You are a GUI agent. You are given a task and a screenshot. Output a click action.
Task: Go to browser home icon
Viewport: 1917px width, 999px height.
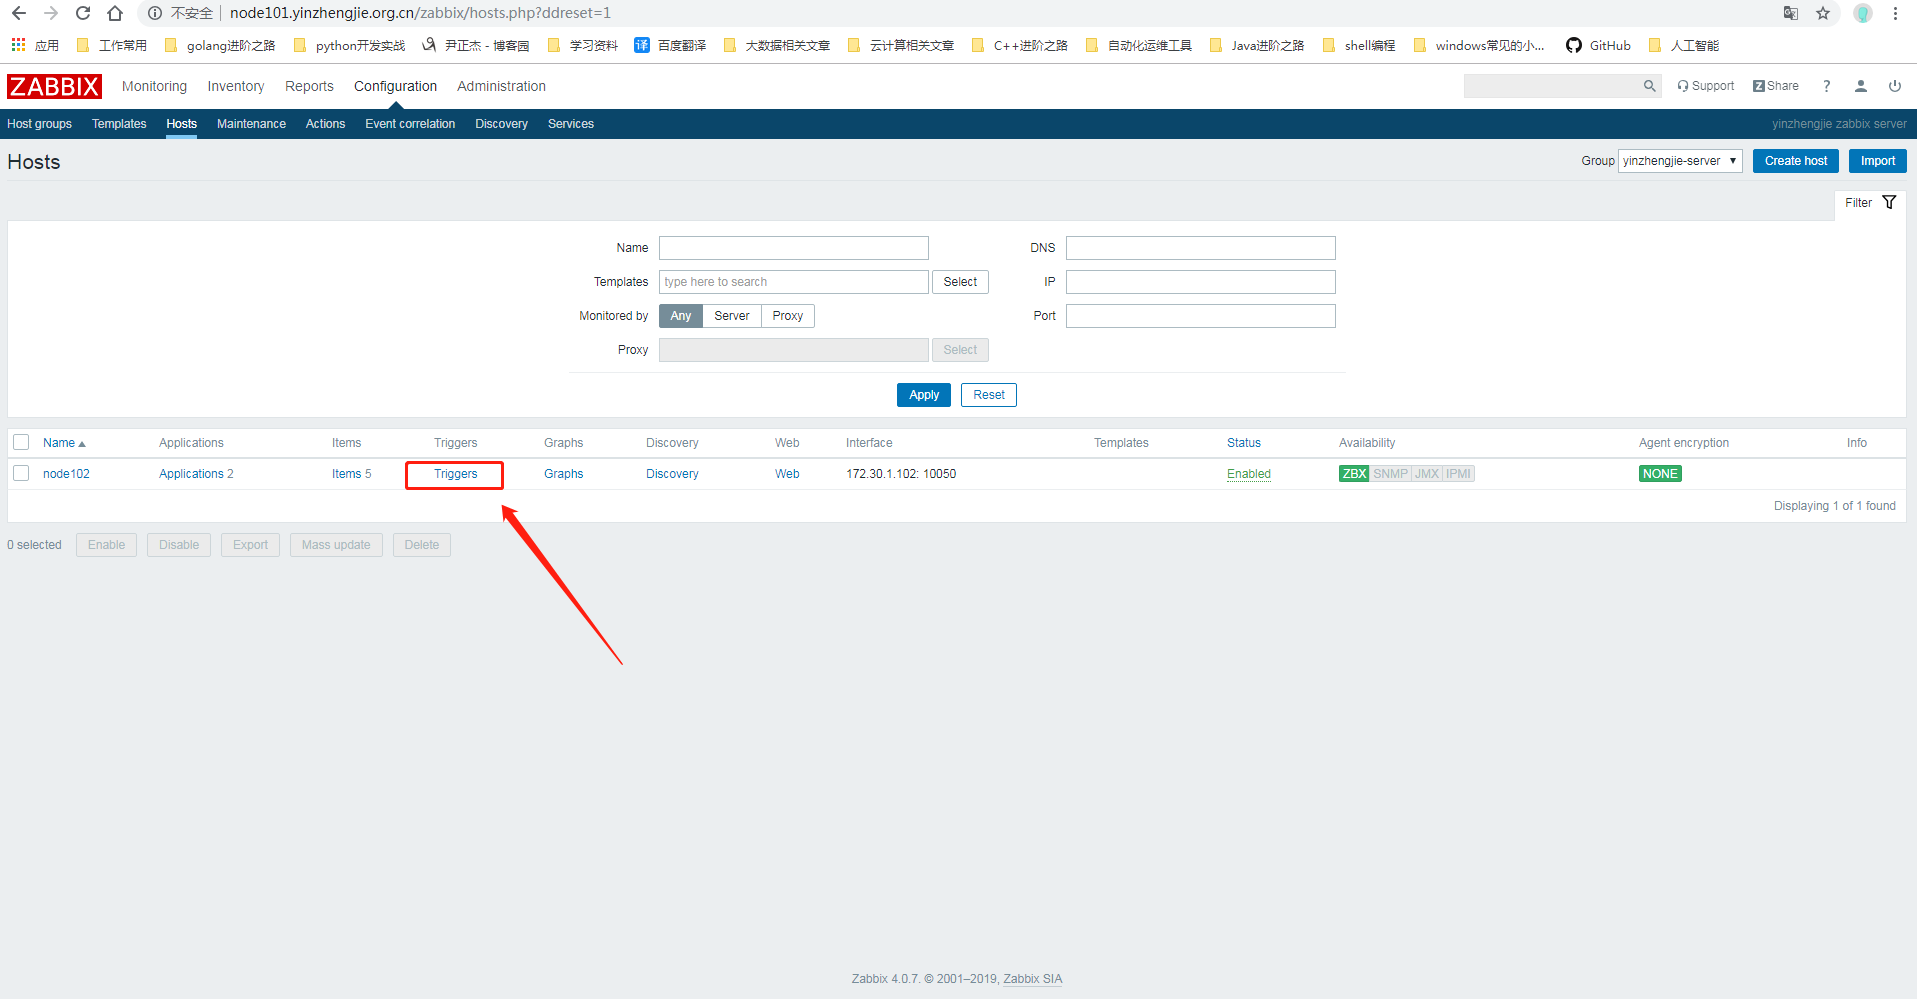[115, 13]
